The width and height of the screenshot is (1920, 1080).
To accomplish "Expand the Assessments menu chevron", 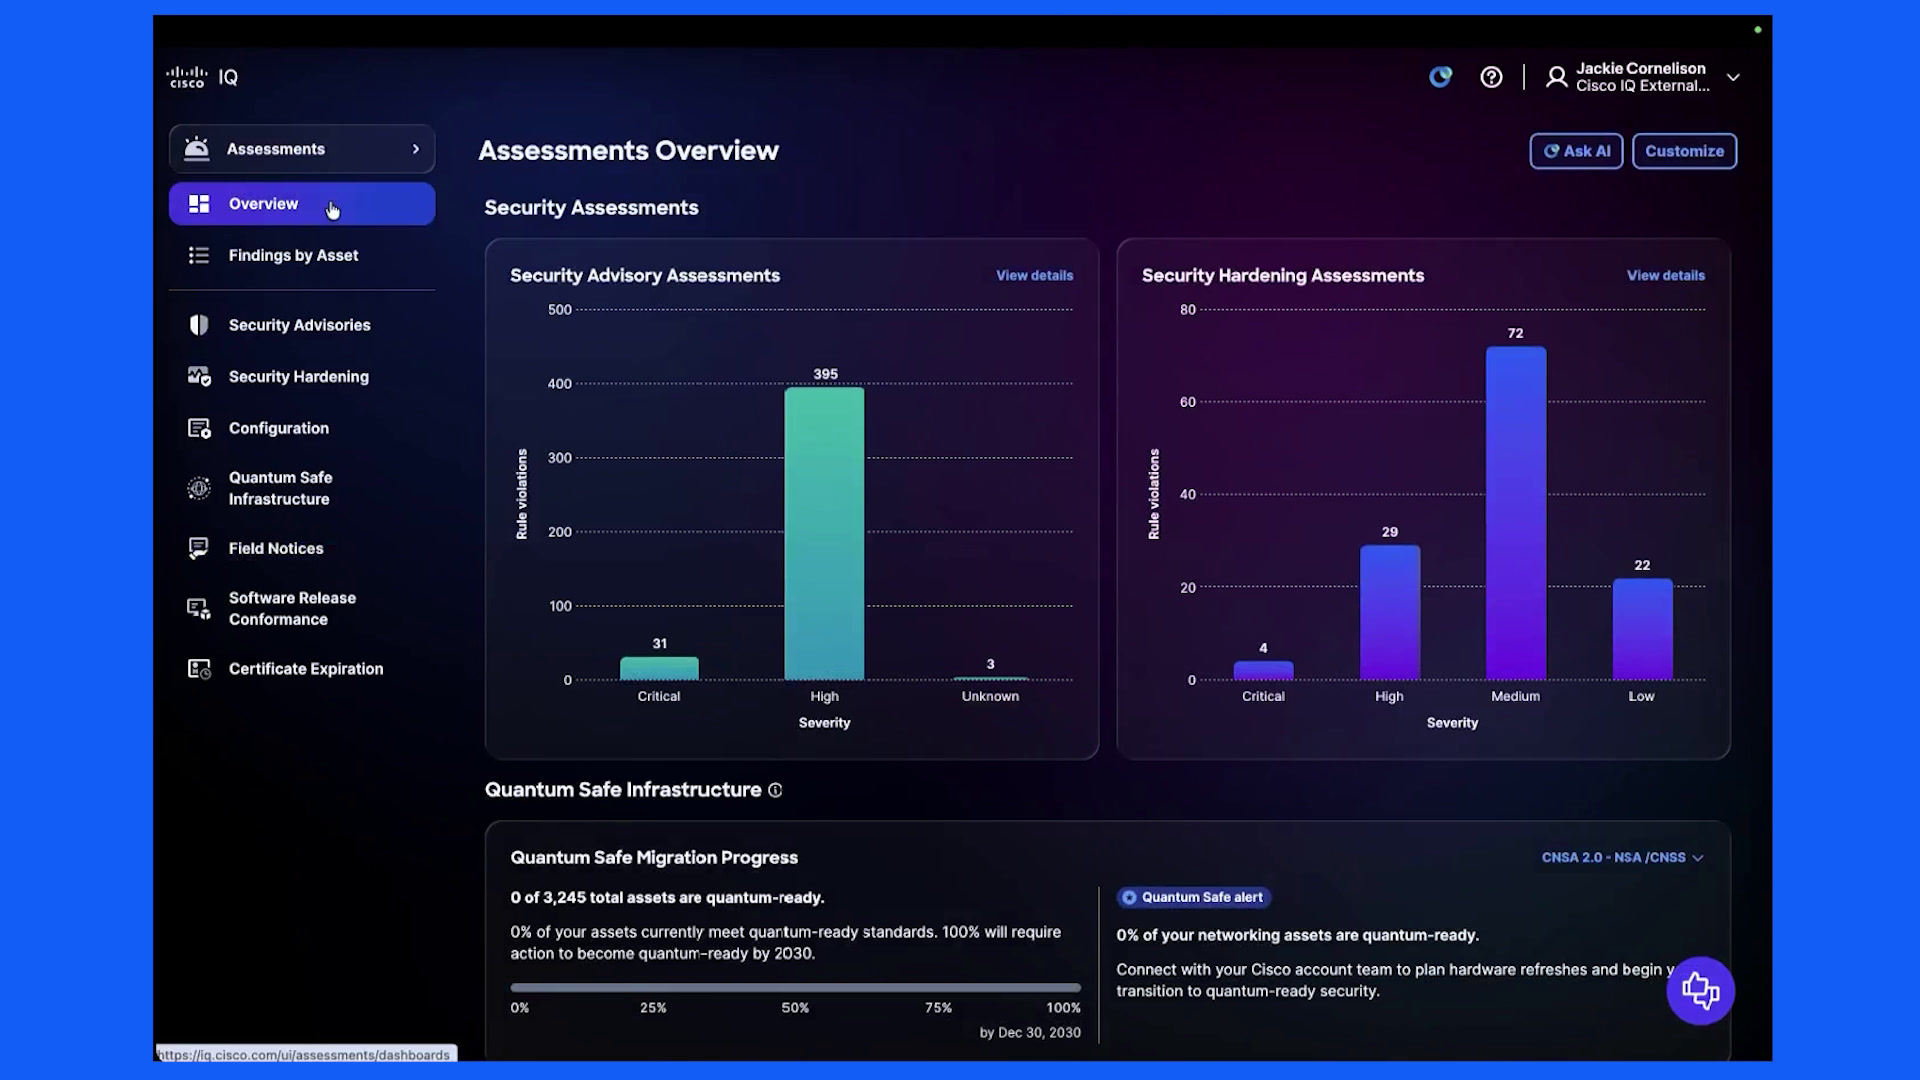I will click(416, 149).
